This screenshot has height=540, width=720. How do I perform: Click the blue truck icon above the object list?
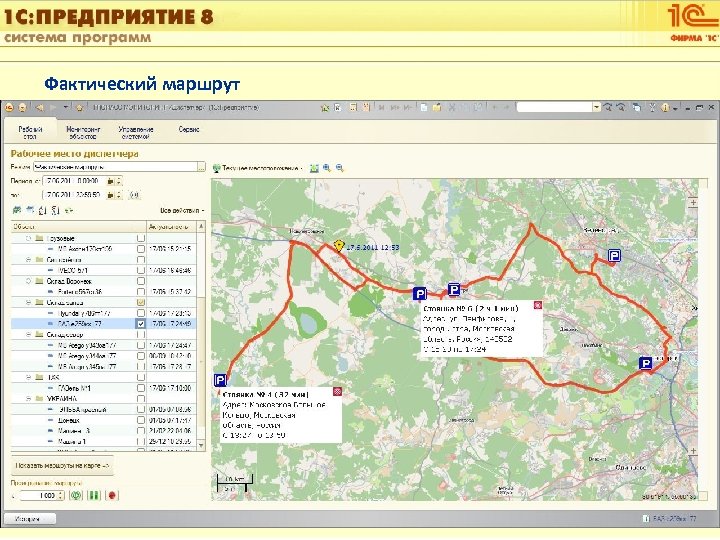30,210
